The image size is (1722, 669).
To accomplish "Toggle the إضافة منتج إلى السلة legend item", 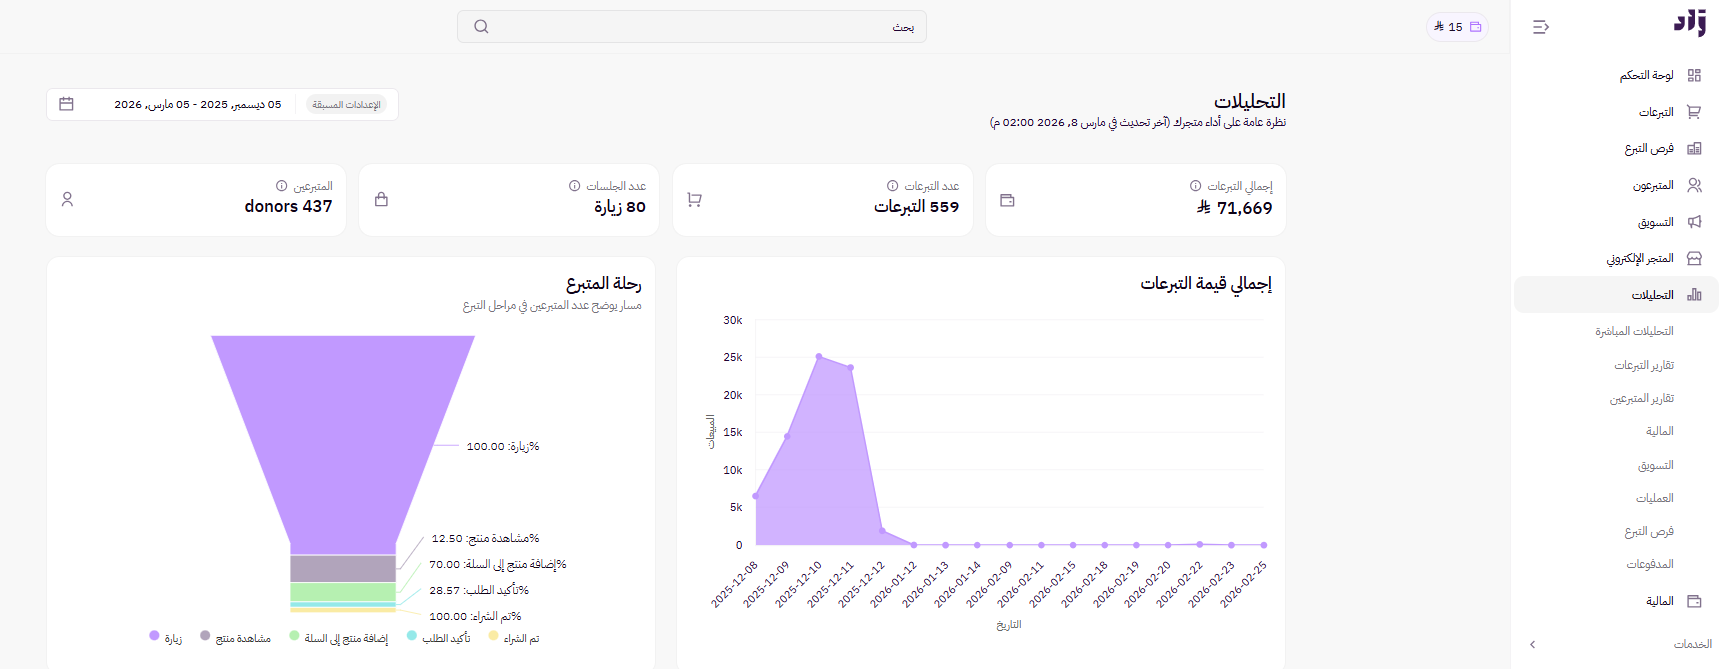I will point(338,637).
